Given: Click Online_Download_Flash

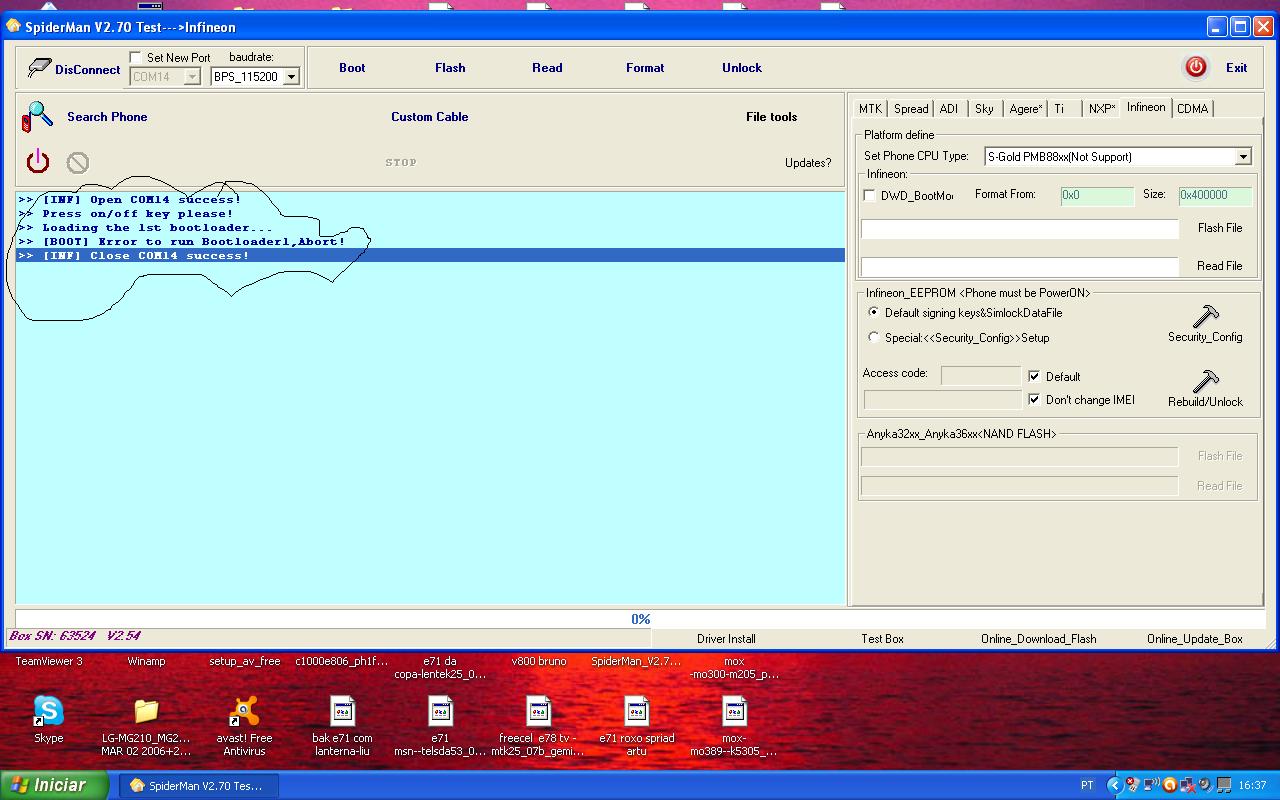Looking at the screenshot, I should click(1038, 639).
